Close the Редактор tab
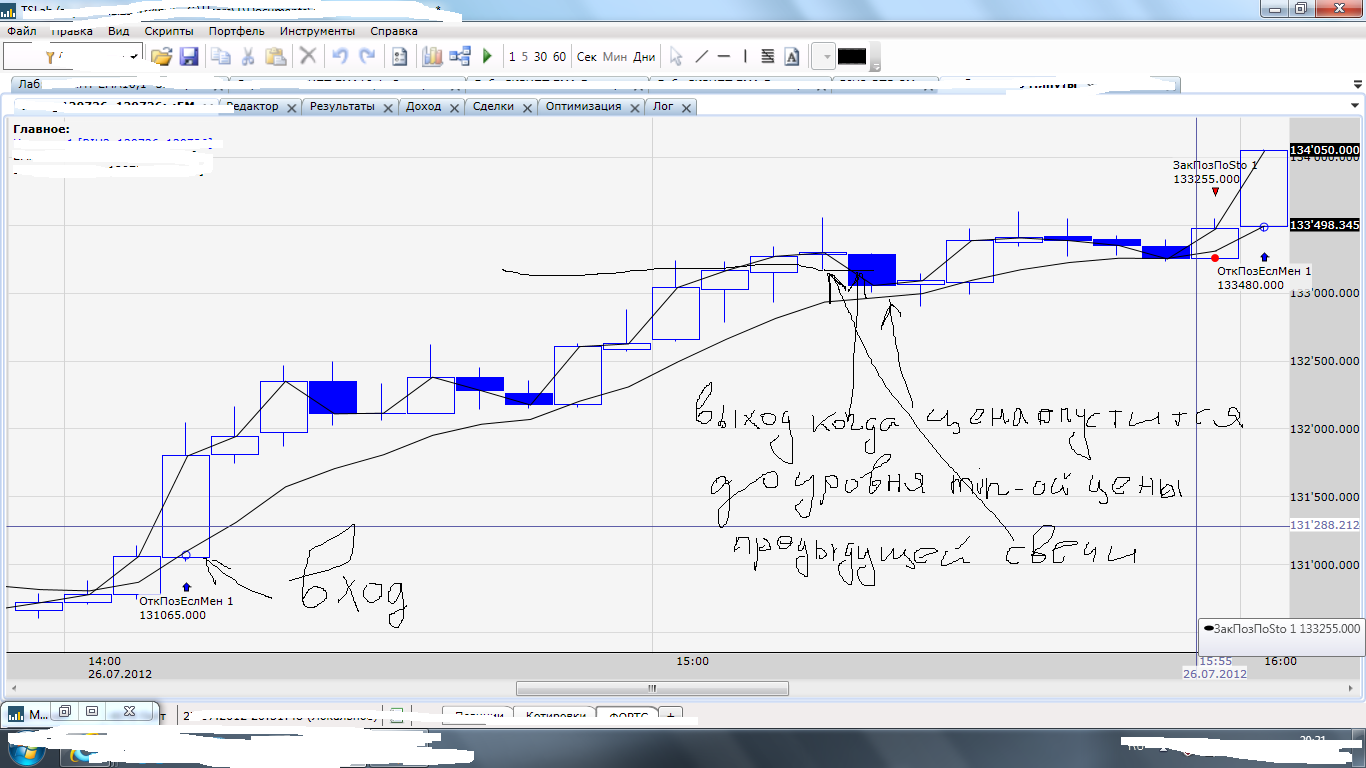Screen dimensions: 1366x768 [x=291, y=107]
